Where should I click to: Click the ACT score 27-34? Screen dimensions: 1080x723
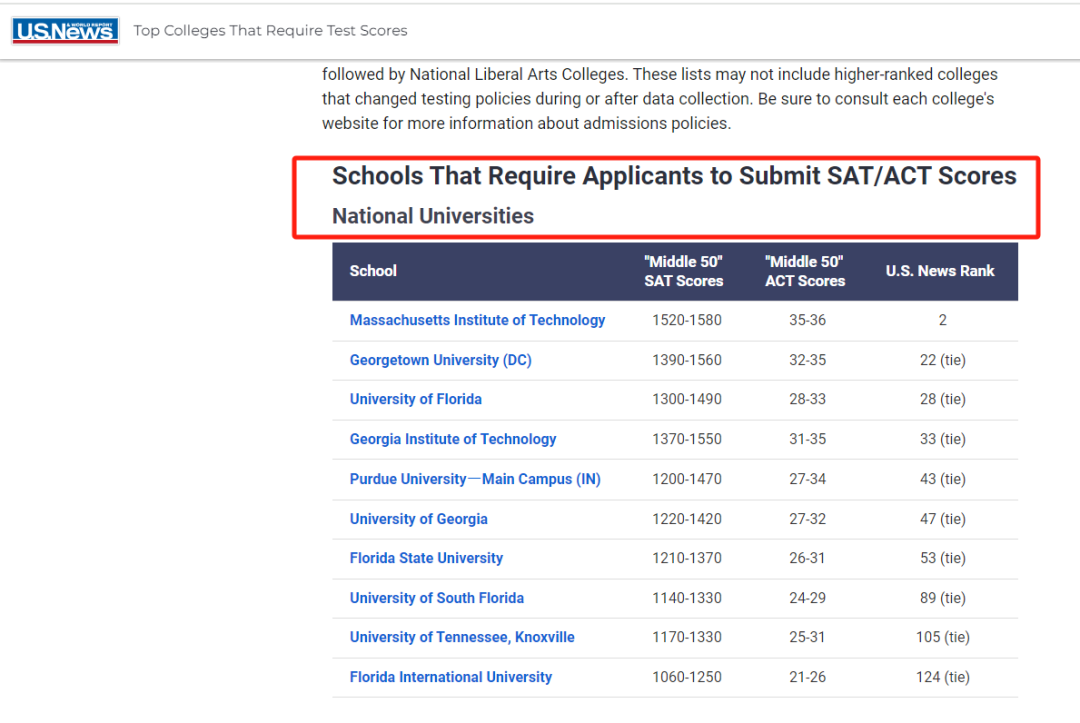(x=807, y=479)
